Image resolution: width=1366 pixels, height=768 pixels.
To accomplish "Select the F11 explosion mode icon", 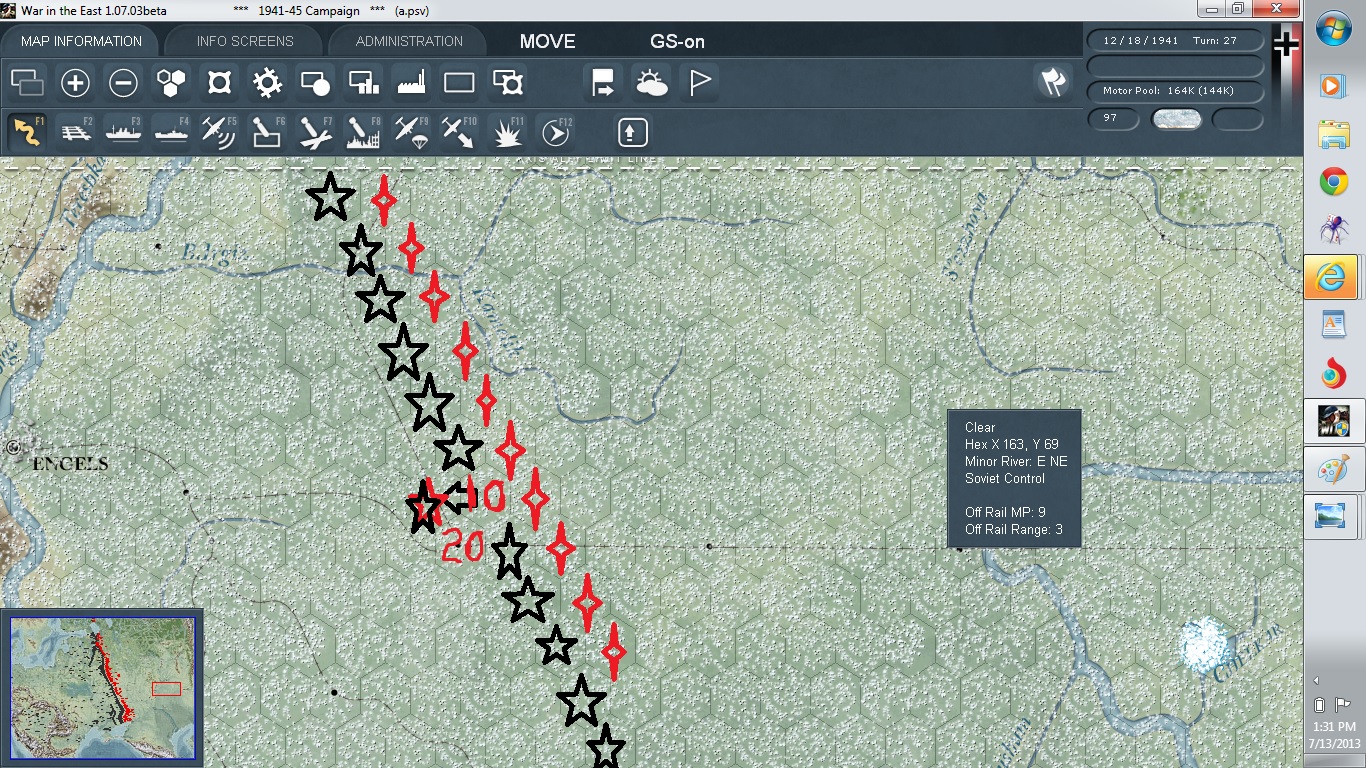I will click(507, 132).
